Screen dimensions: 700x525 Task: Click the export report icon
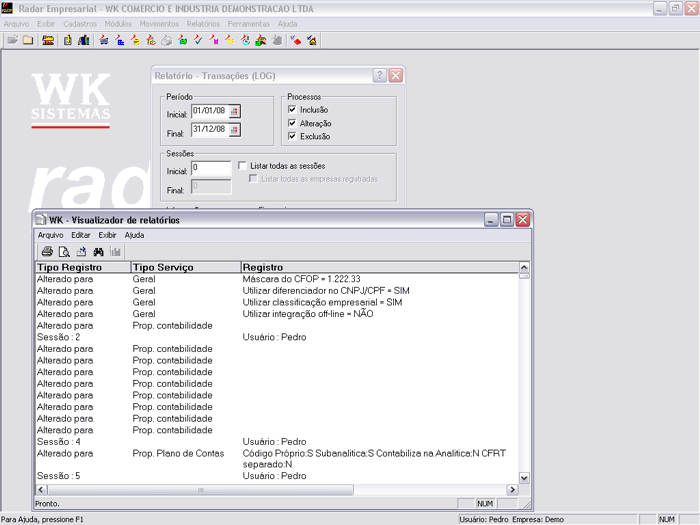81,251
